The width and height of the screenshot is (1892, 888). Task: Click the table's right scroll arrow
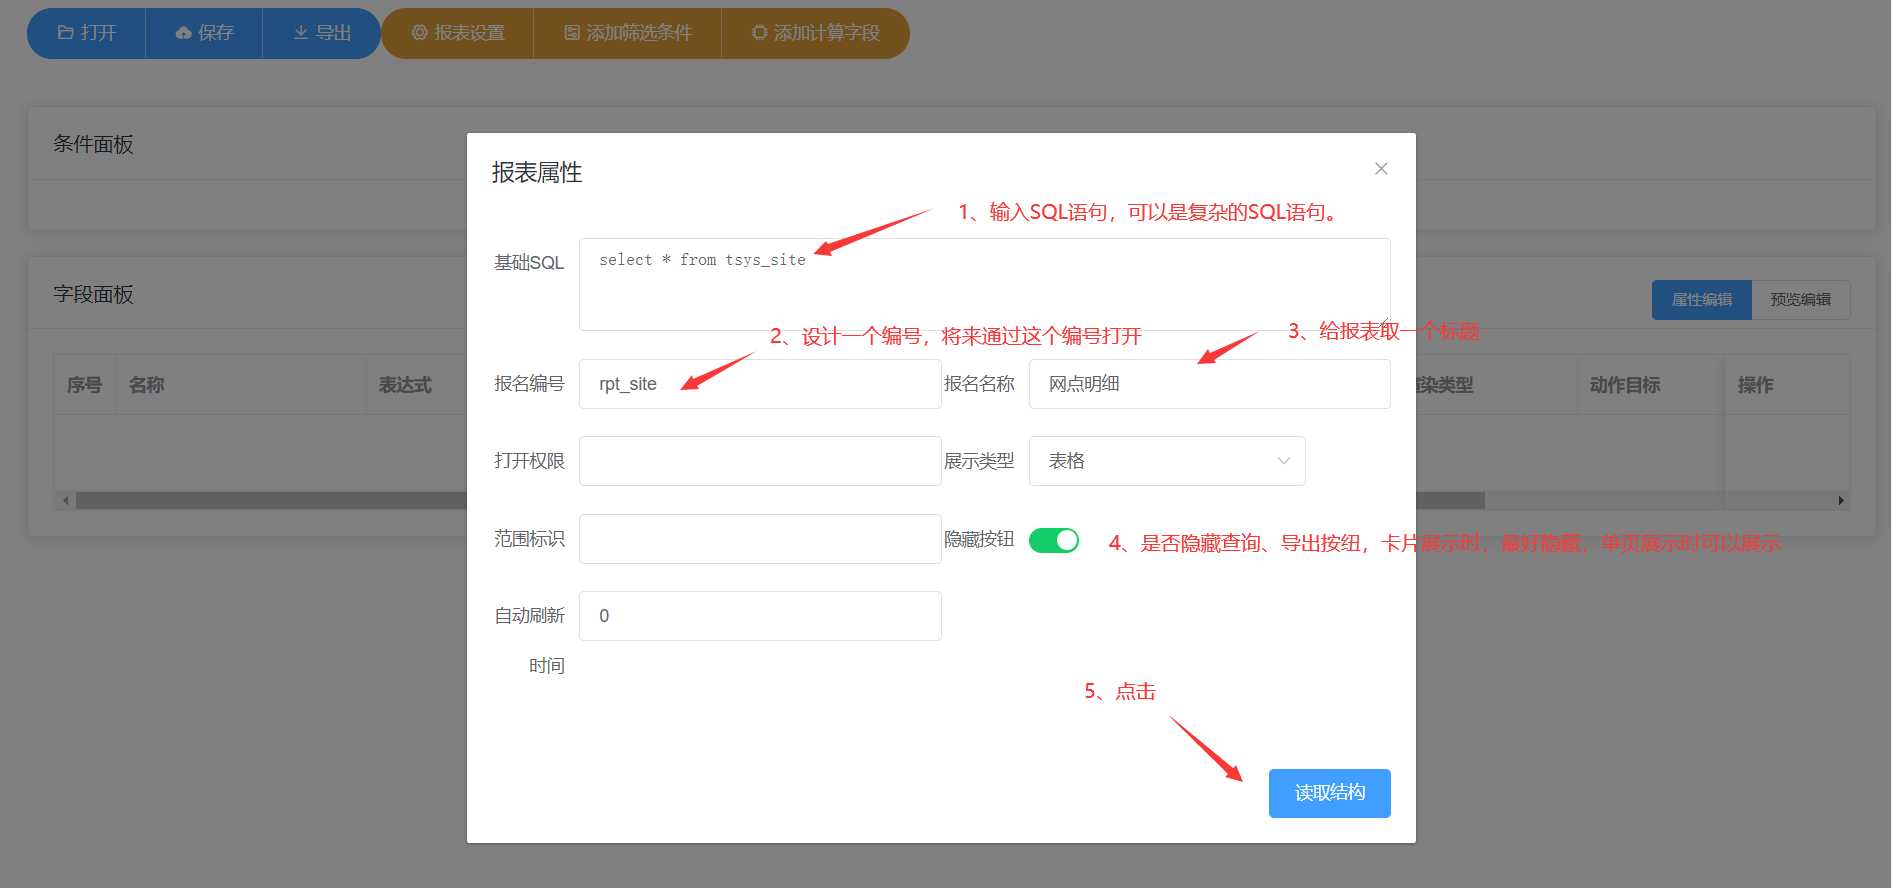coord(1841,500)
